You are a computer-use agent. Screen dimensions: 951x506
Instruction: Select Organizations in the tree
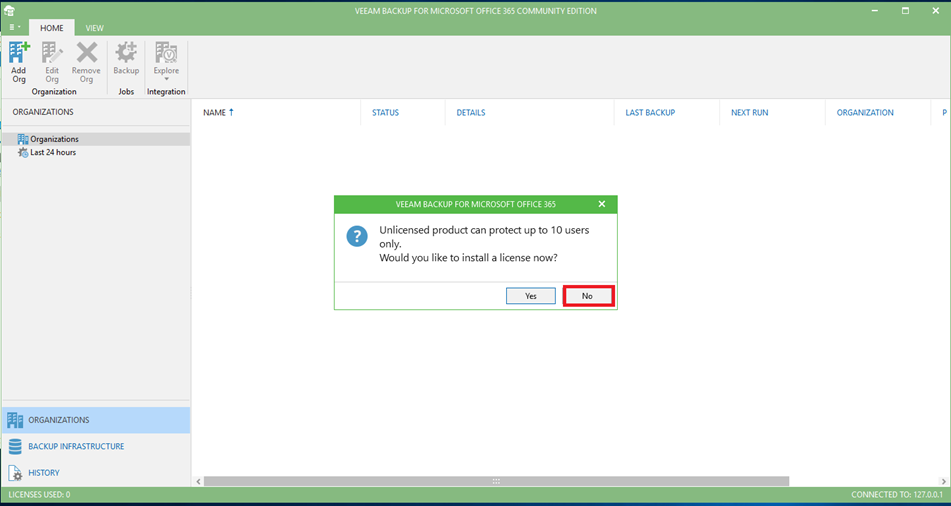[96, 139]
